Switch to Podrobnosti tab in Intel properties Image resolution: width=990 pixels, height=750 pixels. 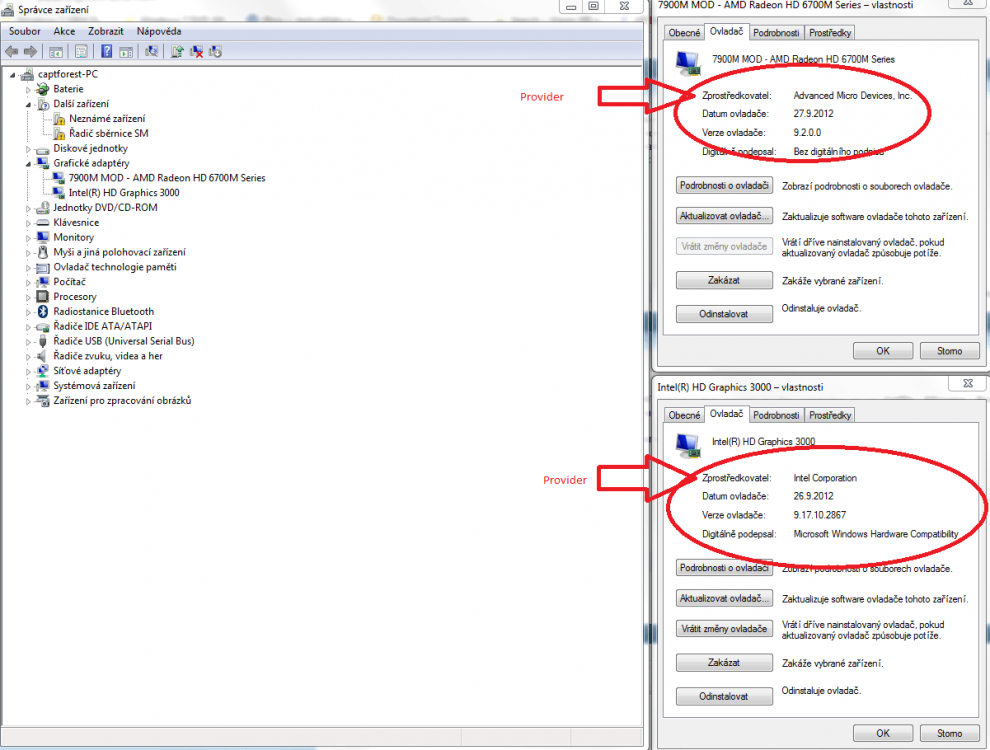click(x=776, y=415)
